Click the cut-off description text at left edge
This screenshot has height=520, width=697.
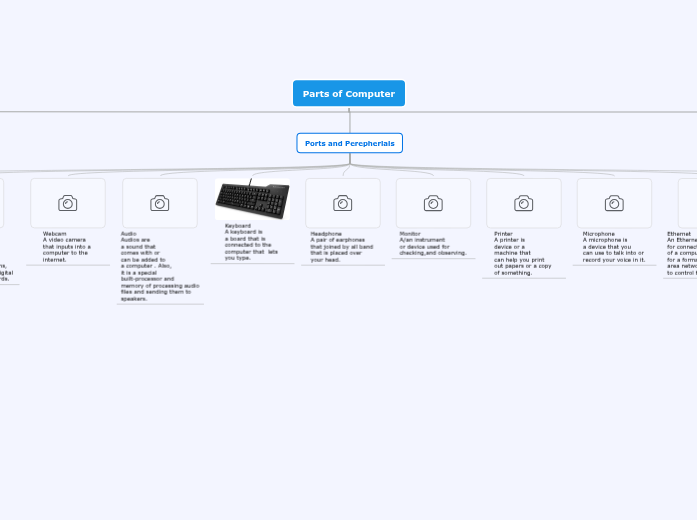(x=6, y=272)
